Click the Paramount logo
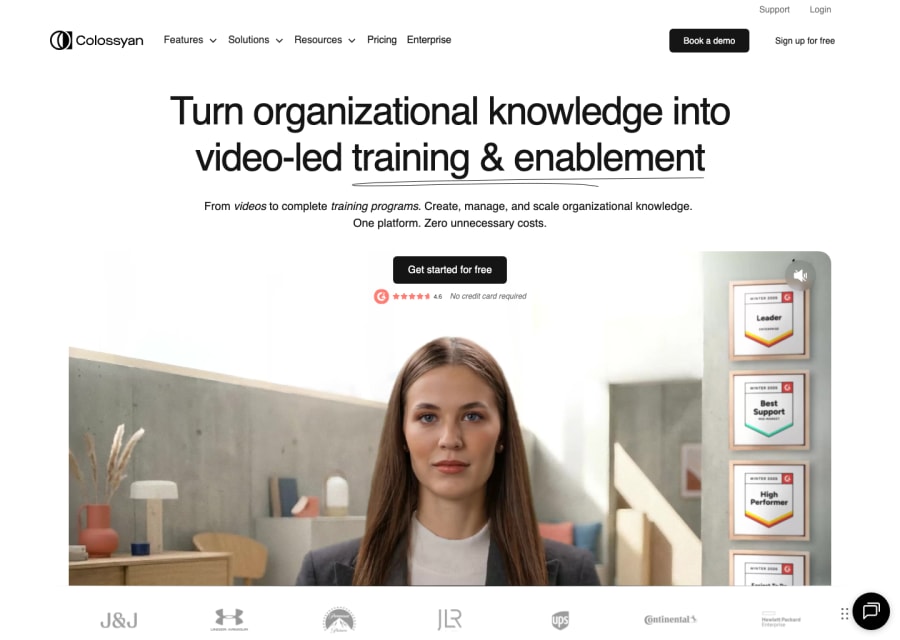 point(339,620)
